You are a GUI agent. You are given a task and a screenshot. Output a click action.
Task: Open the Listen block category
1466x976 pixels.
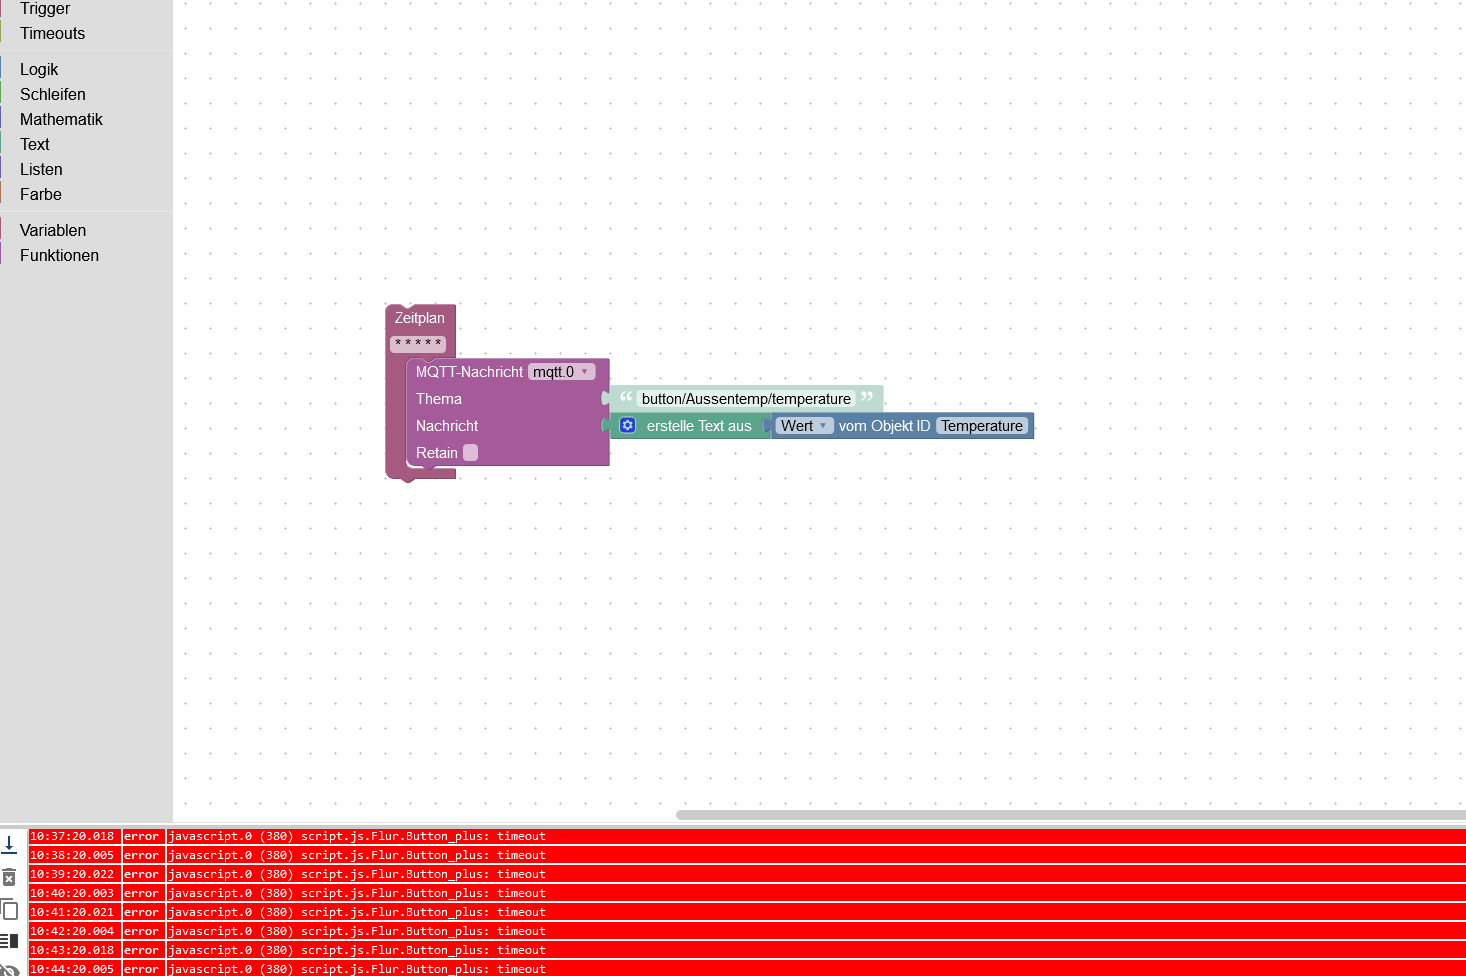[41, 169]
